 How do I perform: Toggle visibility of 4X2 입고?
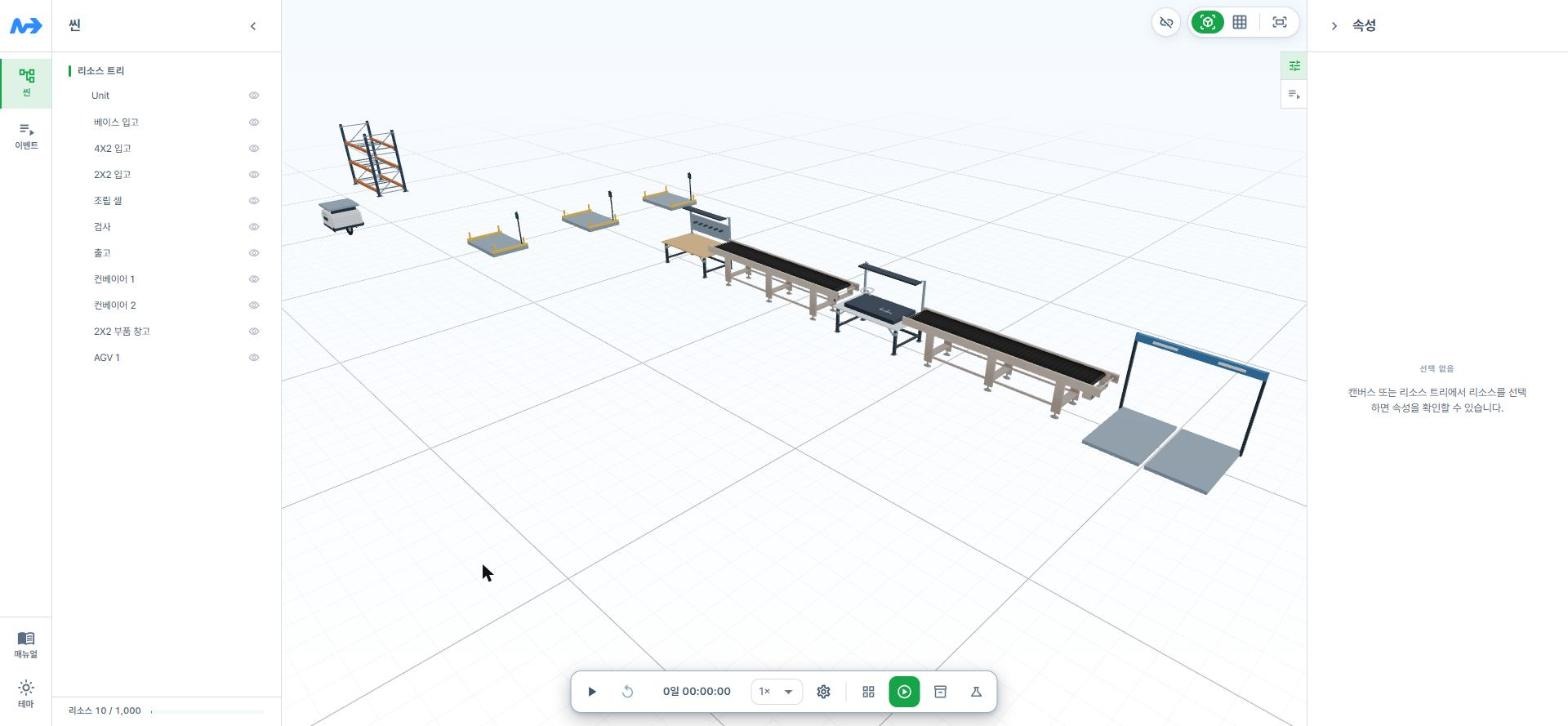tap(254, 148)
